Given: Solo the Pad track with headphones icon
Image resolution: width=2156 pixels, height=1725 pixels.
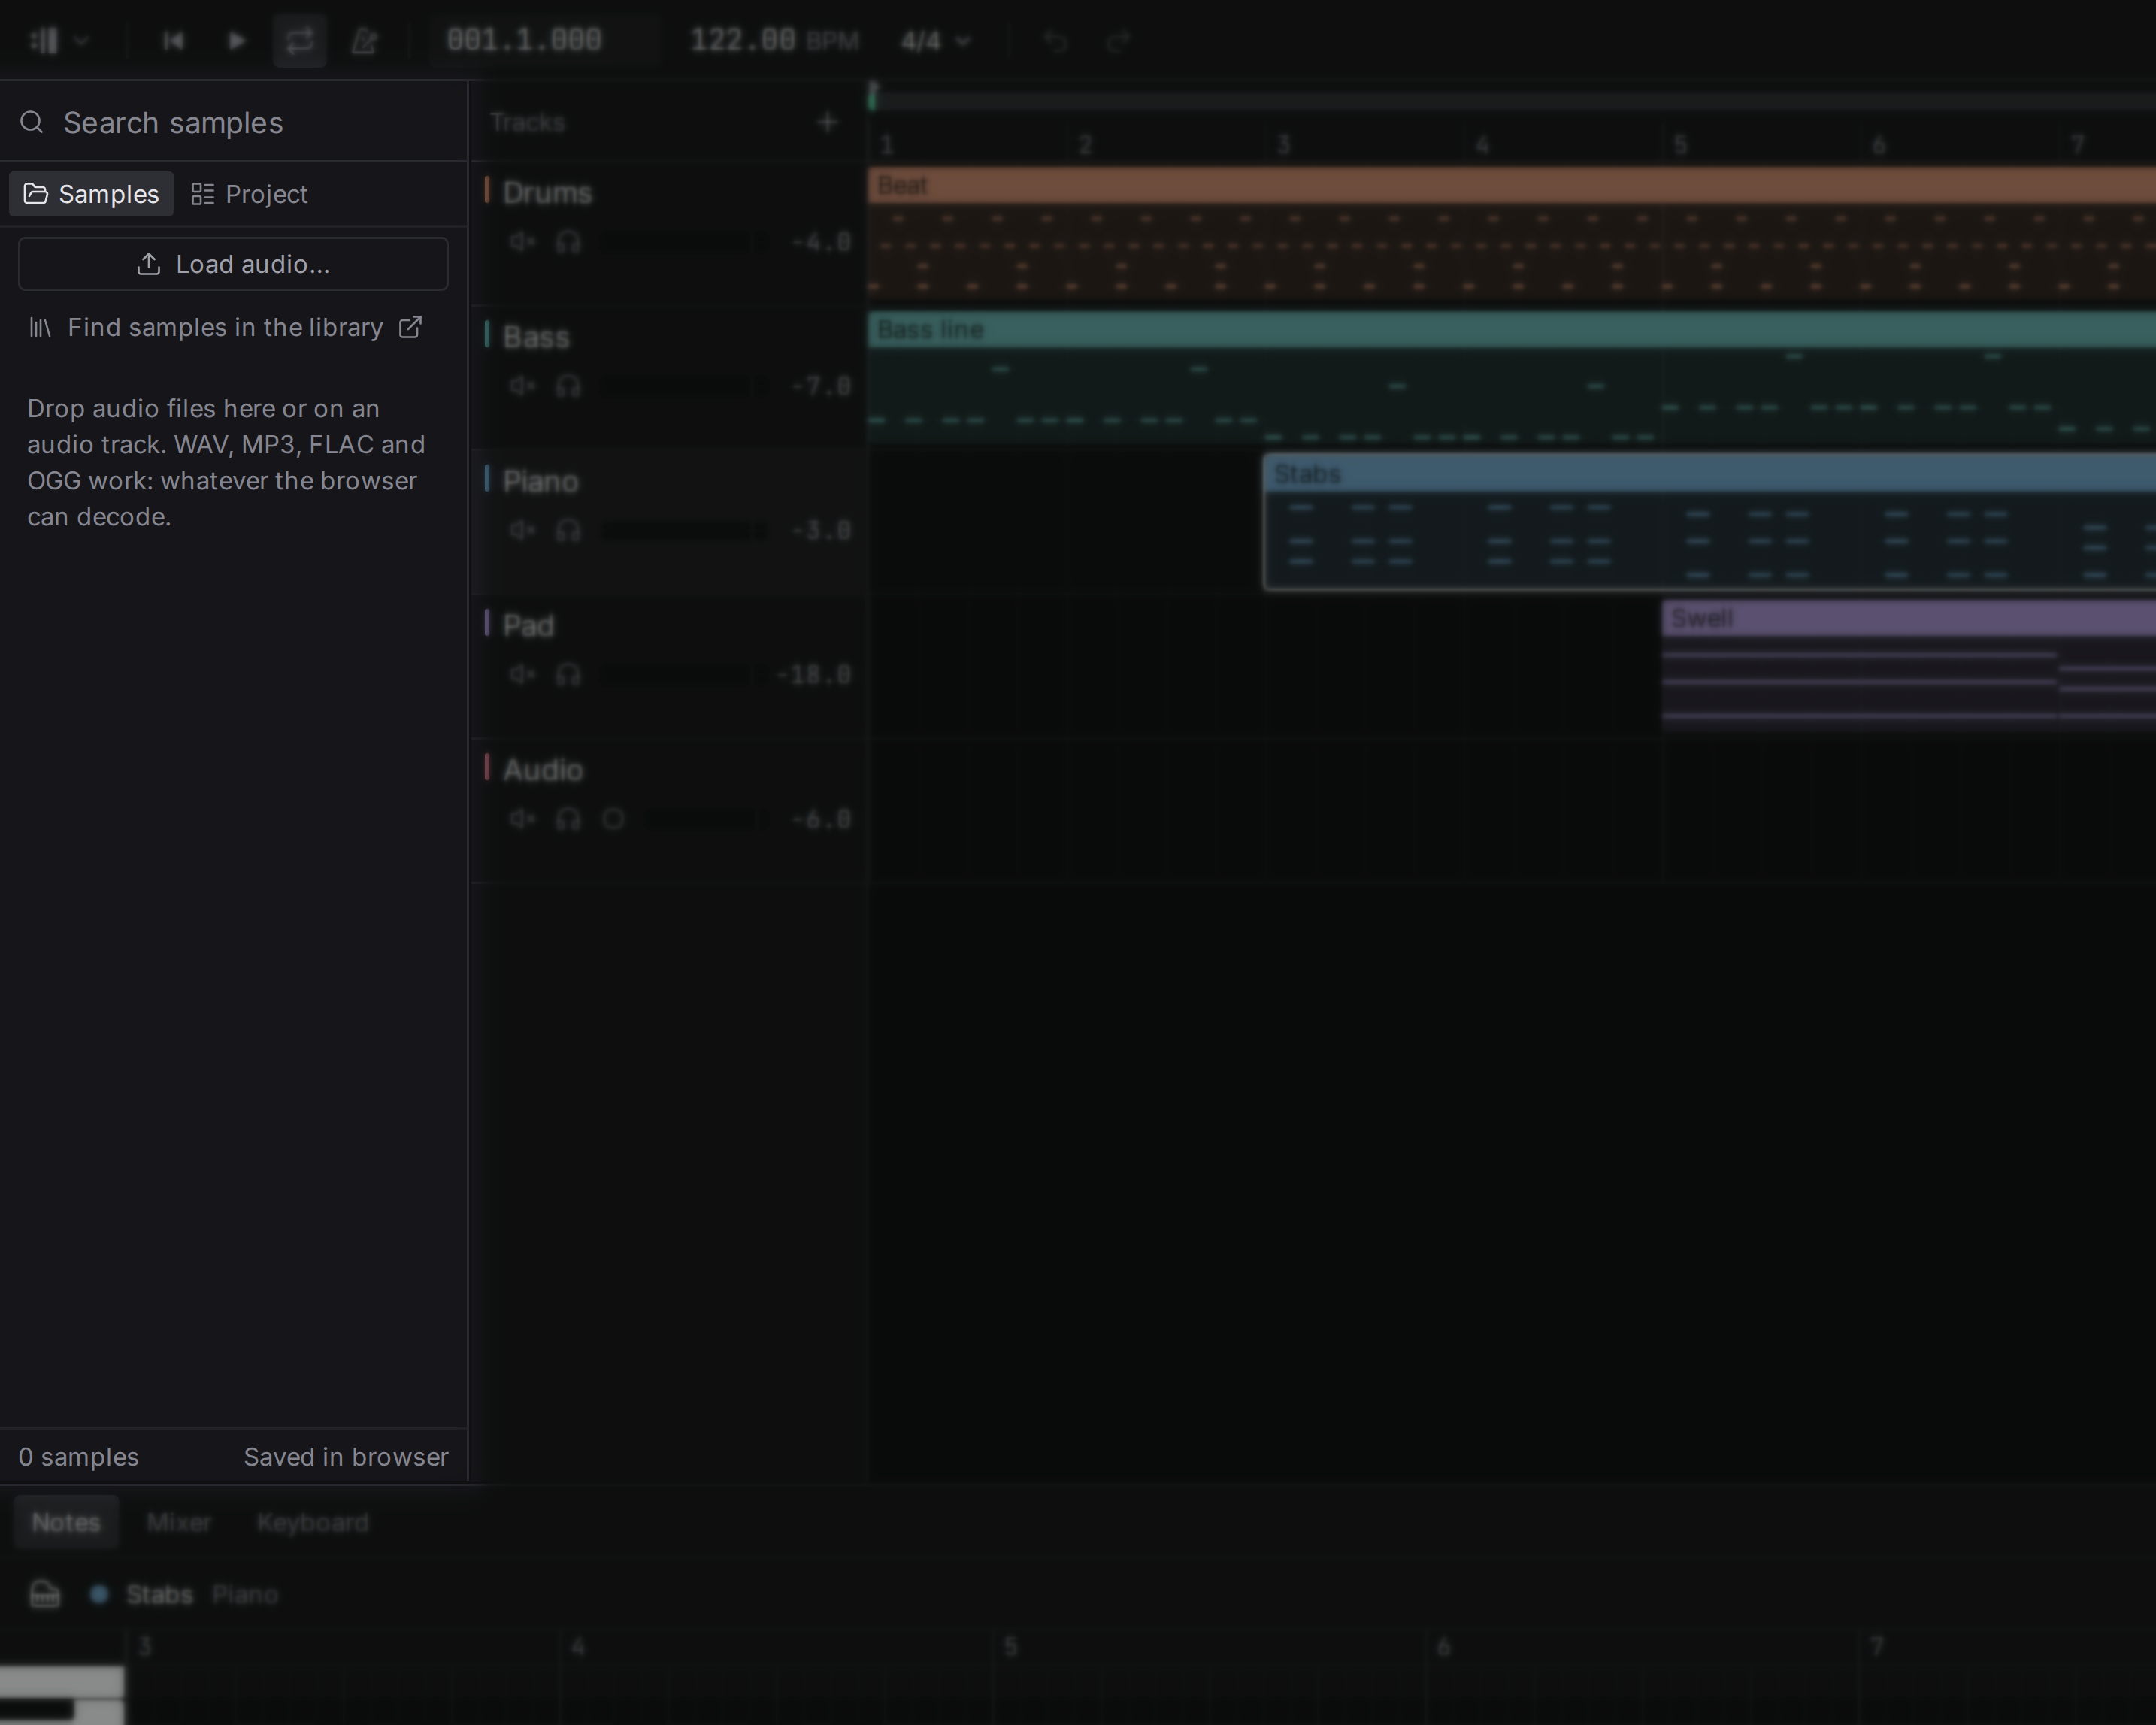Looking at the screenshot, I should 568,675.
